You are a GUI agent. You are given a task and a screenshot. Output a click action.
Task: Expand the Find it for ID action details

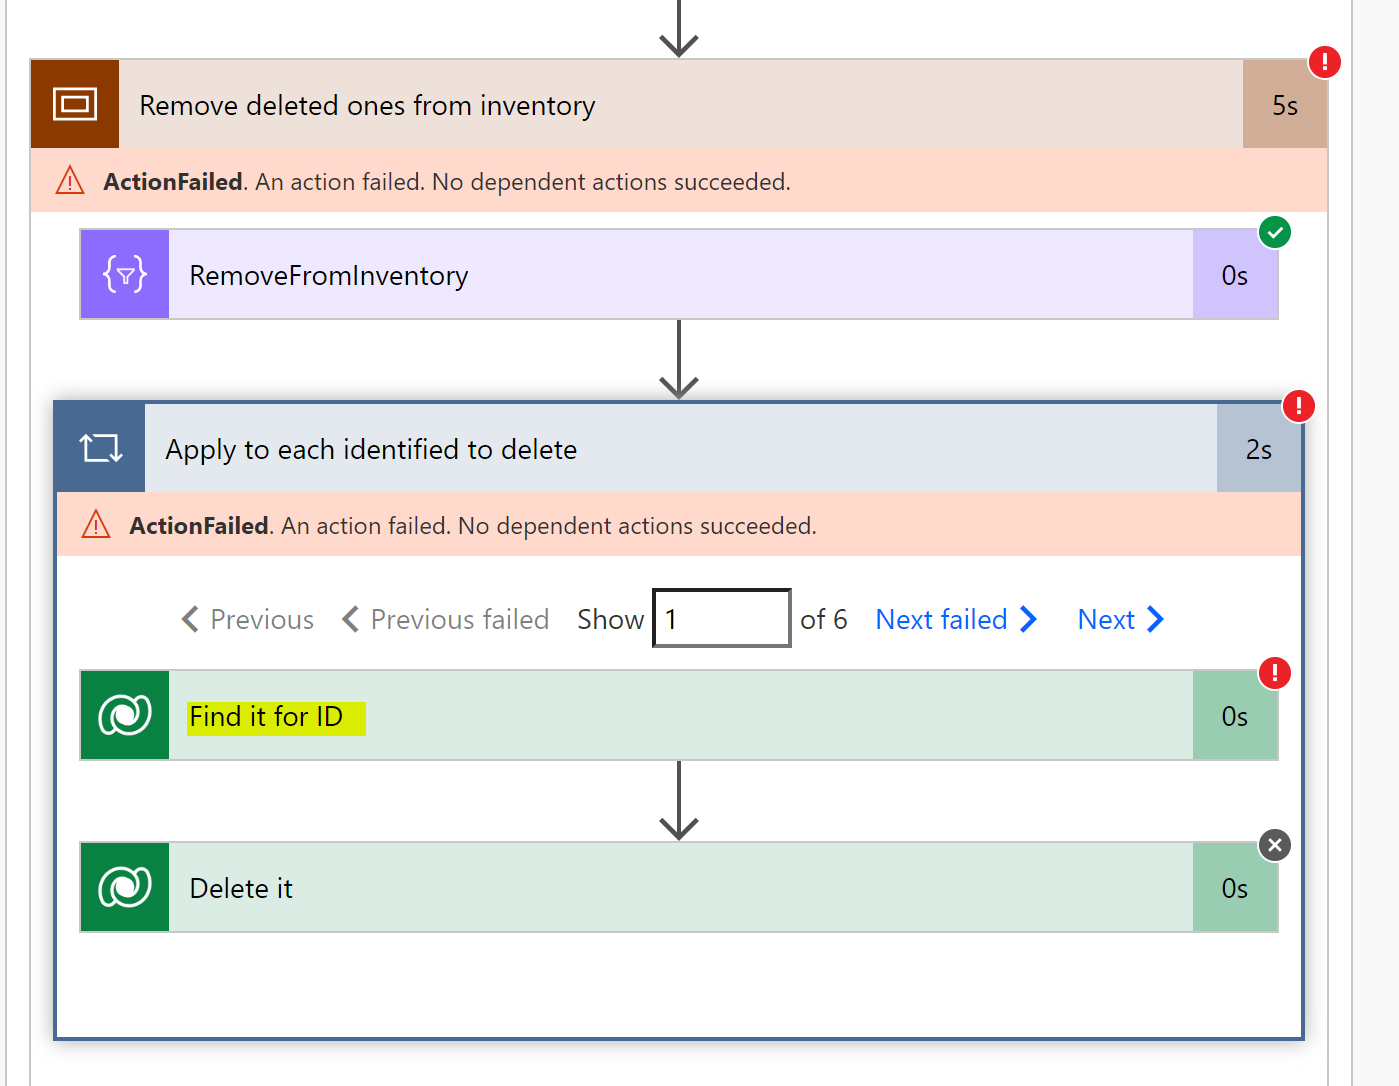(x=680, y=715)
